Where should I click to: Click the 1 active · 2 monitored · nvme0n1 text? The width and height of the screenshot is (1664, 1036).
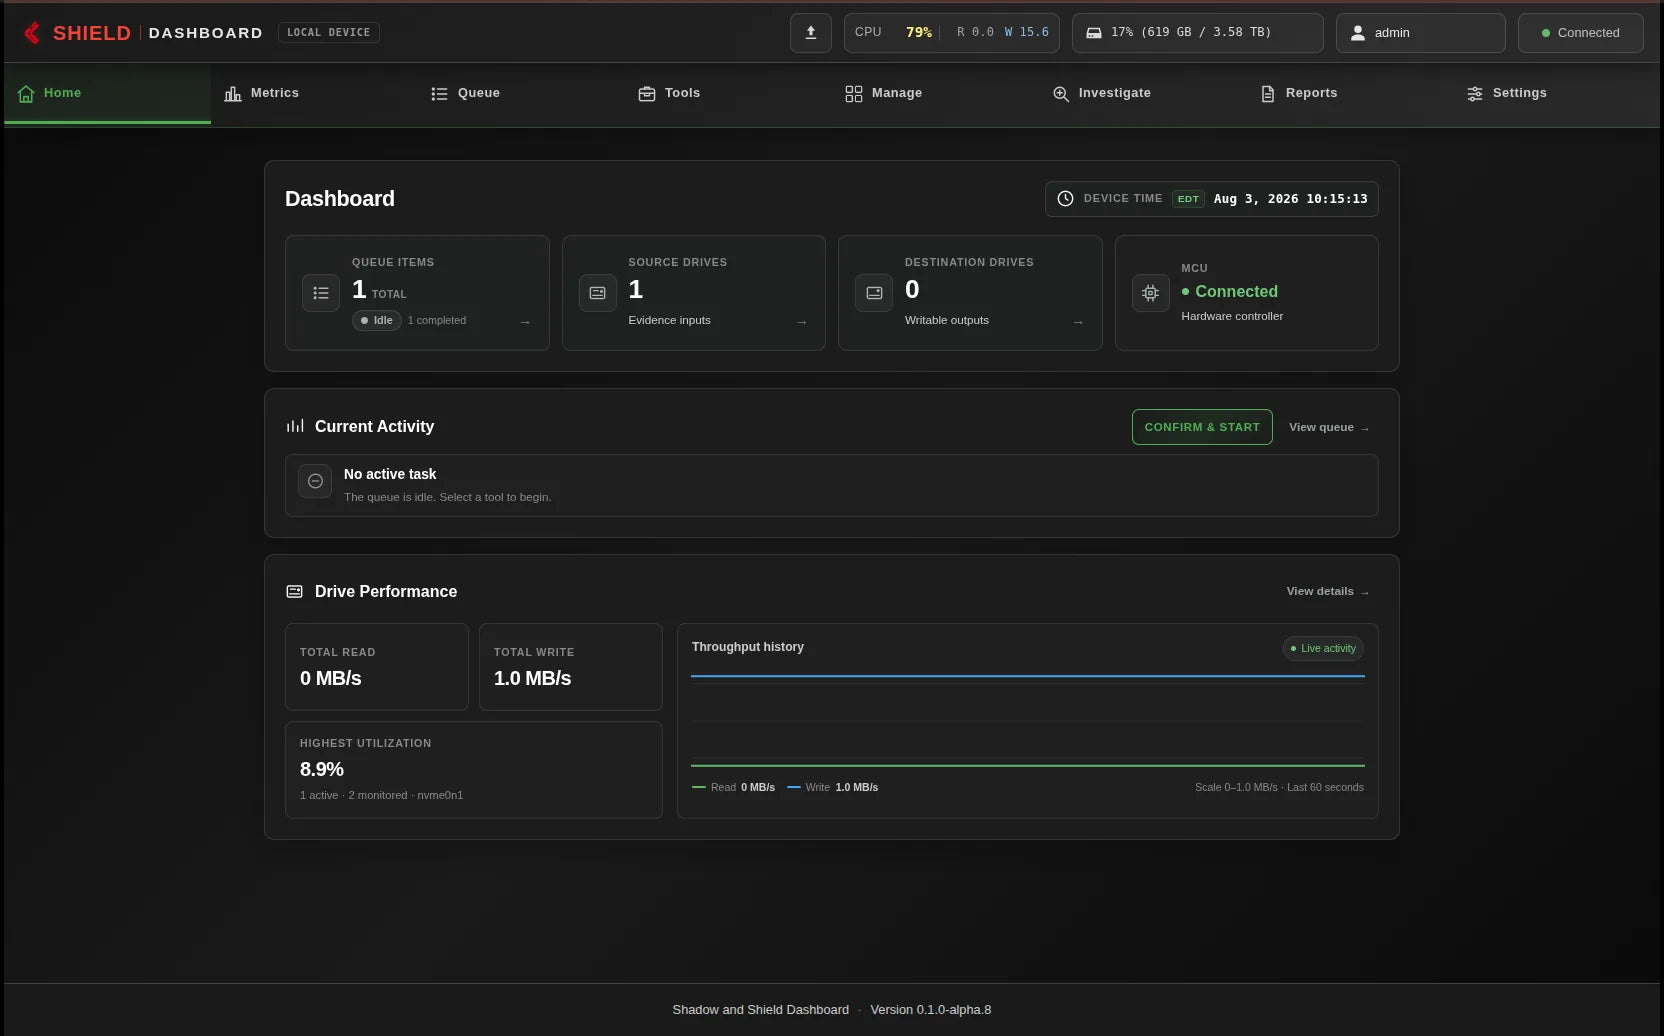click(381, 796)
